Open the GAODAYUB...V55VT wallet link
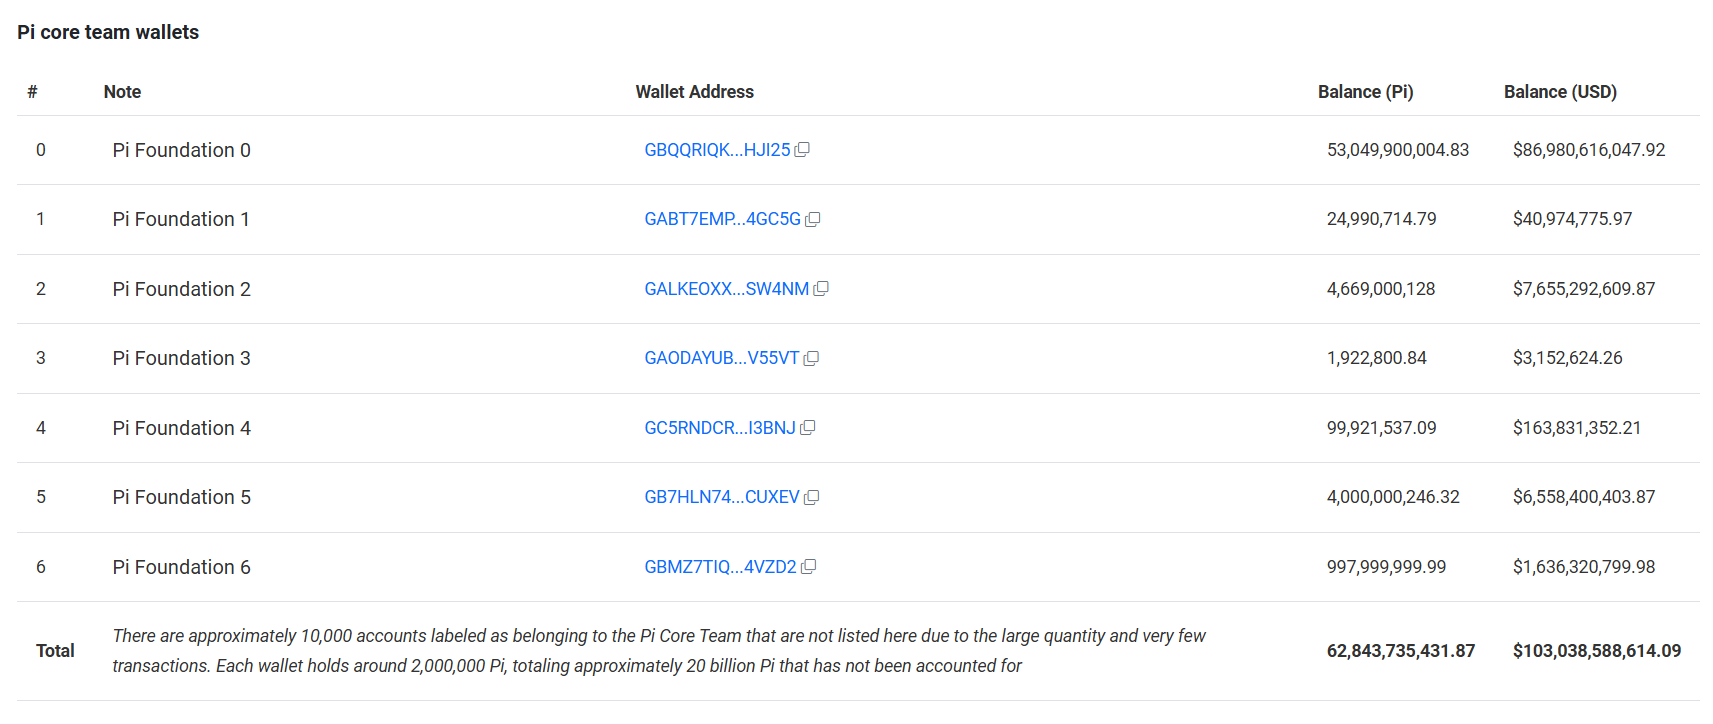The width and height of the screenshot is (1713, 724). 721,358
